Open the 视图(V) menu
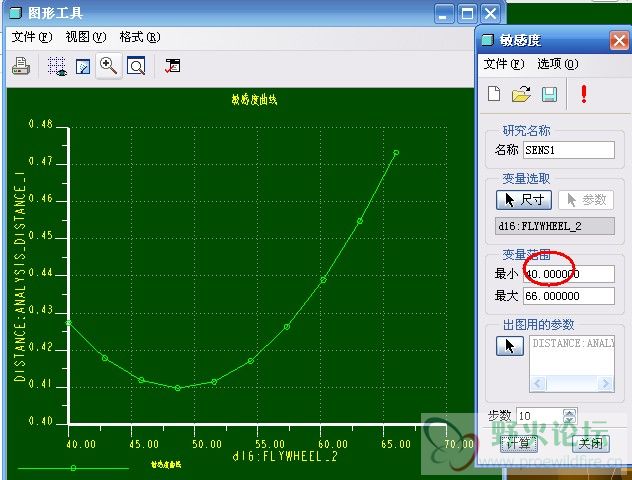 85,37
